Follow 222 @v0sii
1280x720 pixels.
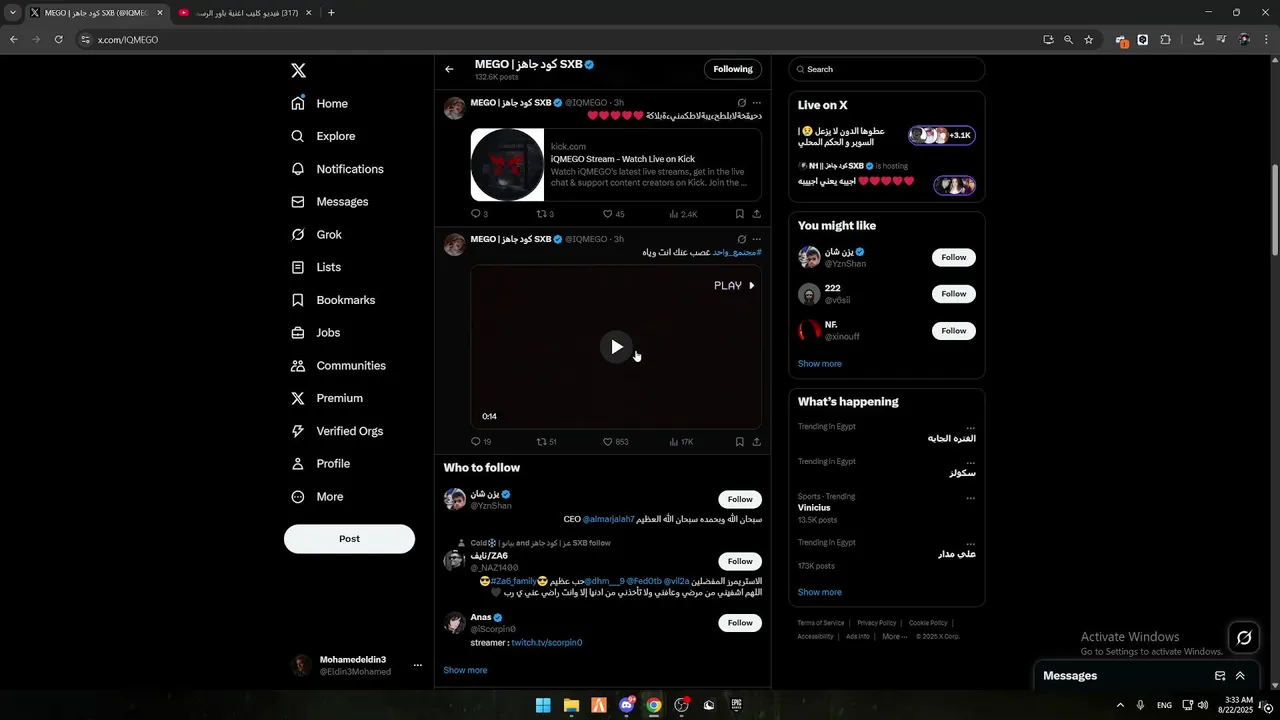tap(954, 294)
